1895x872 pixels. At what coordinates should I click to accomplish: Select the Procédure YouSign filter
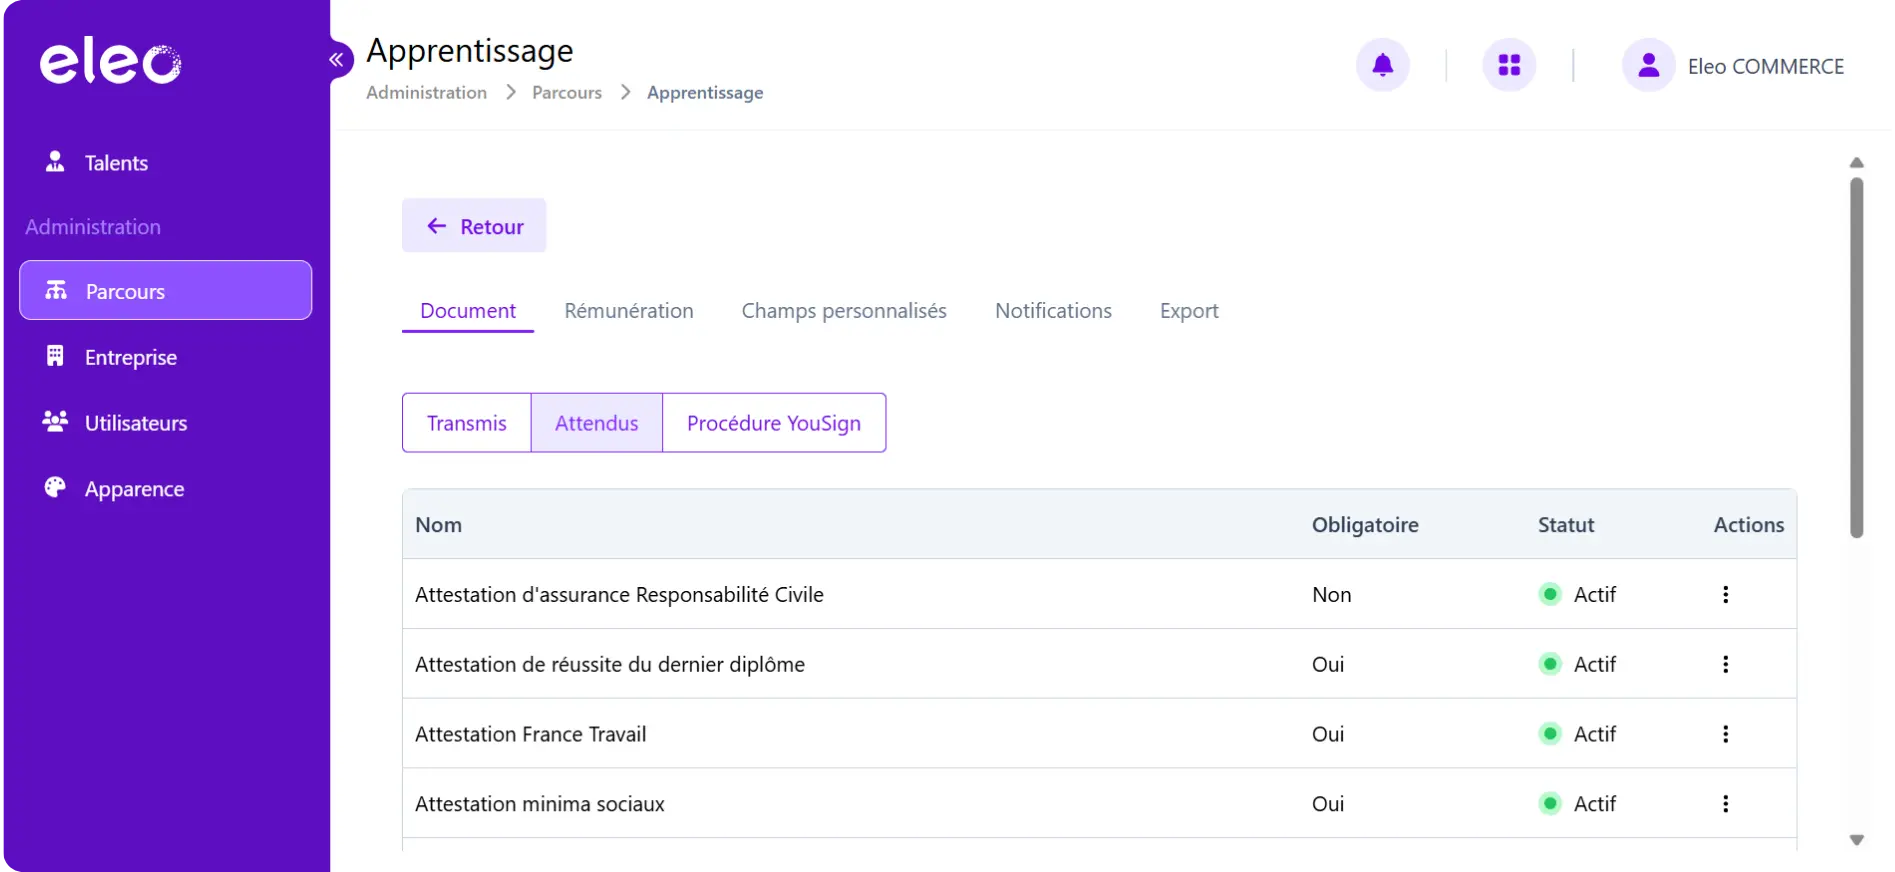(x=774, y=423)
